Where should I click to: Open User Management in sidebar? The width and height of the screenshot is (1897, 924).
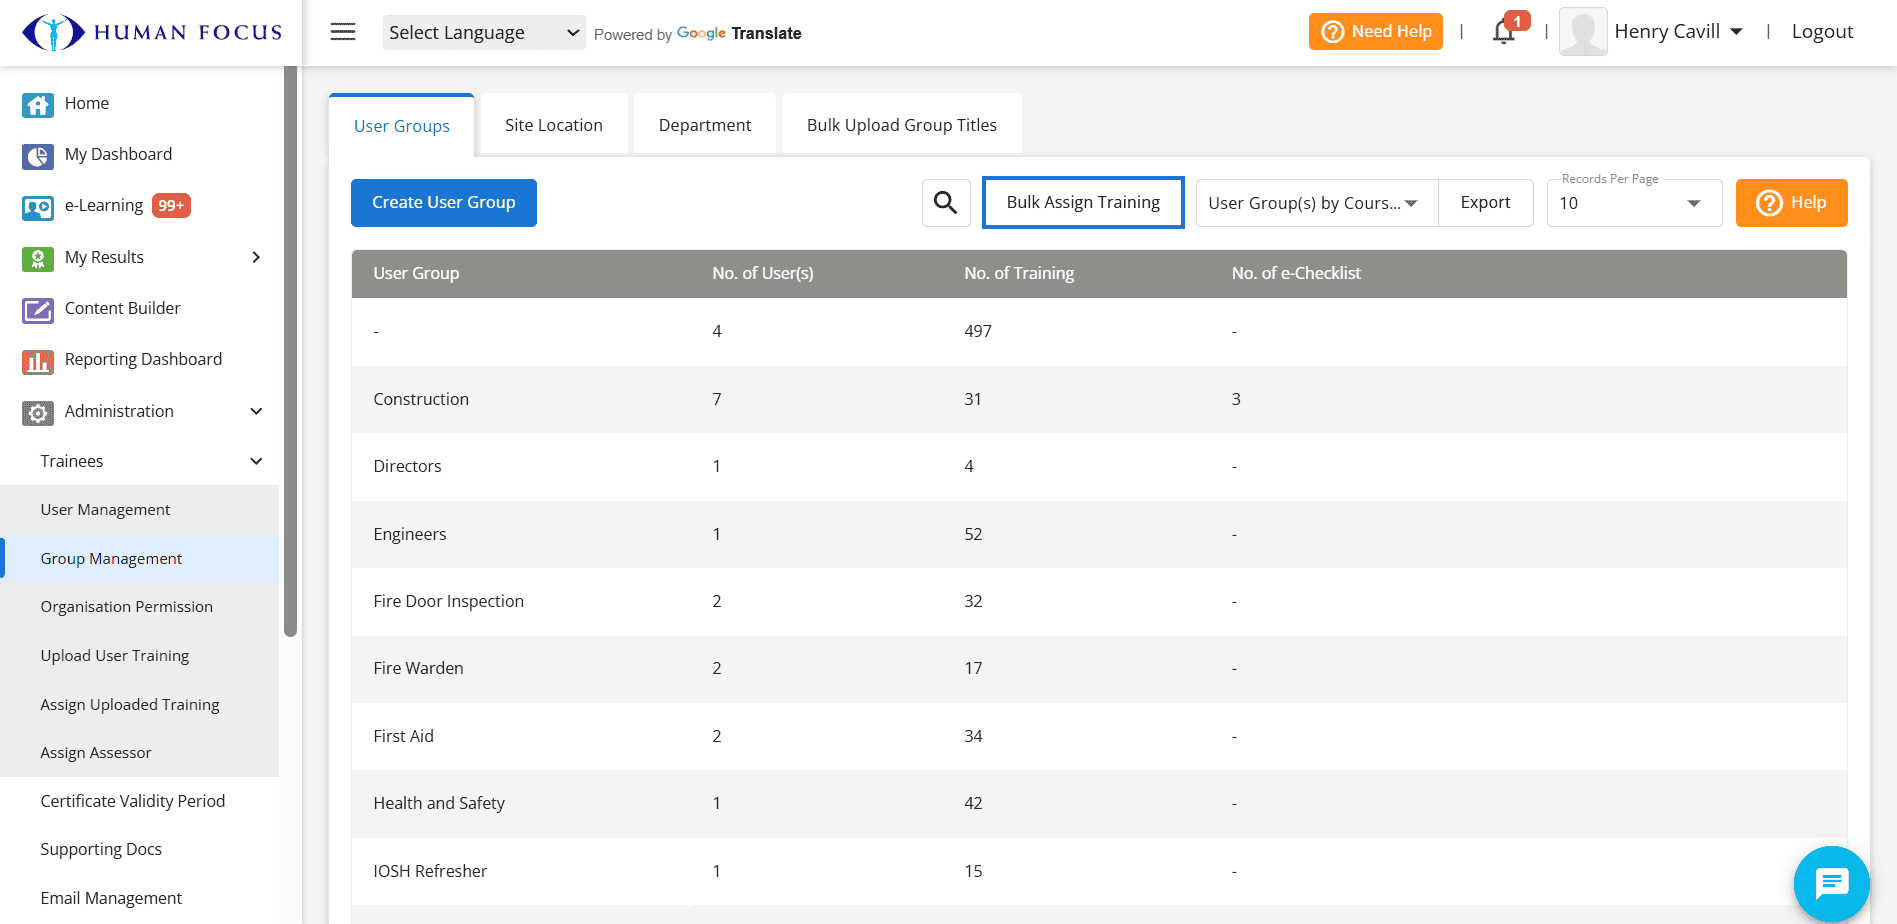click(x=105, y=510)
